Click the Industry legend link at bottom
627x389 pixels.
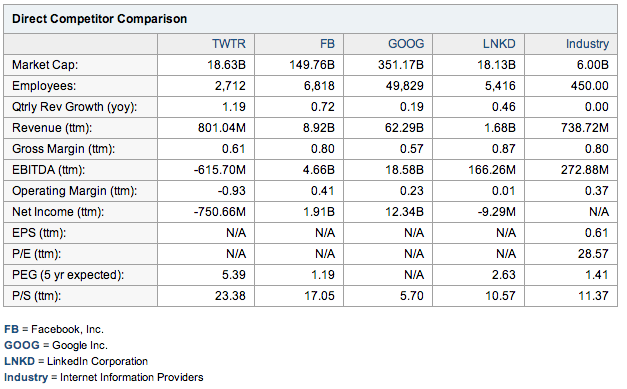[x=26, y=377]
